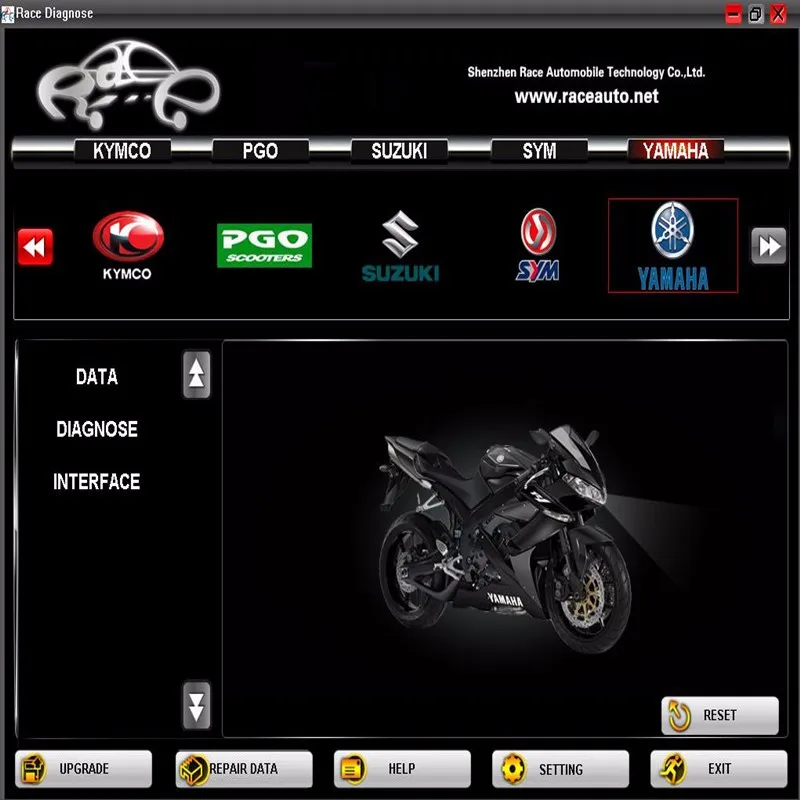Image resolution: width=800 pixels, height=800 pixels.
Task: Go to next brands with gray forward arrow
Action: (x=768, y=246)
